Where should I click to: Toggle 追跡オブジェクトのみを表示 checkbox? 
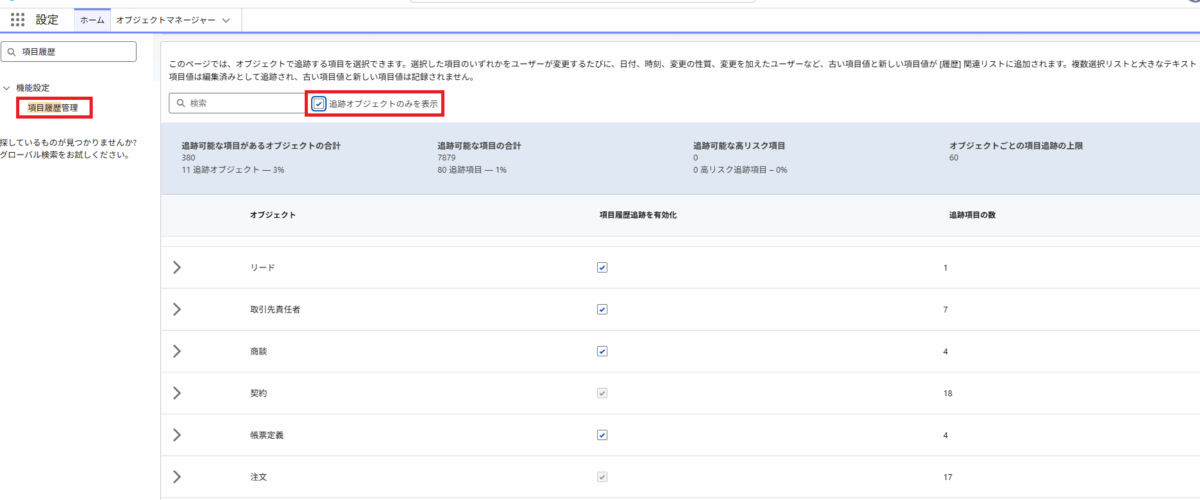318,103
